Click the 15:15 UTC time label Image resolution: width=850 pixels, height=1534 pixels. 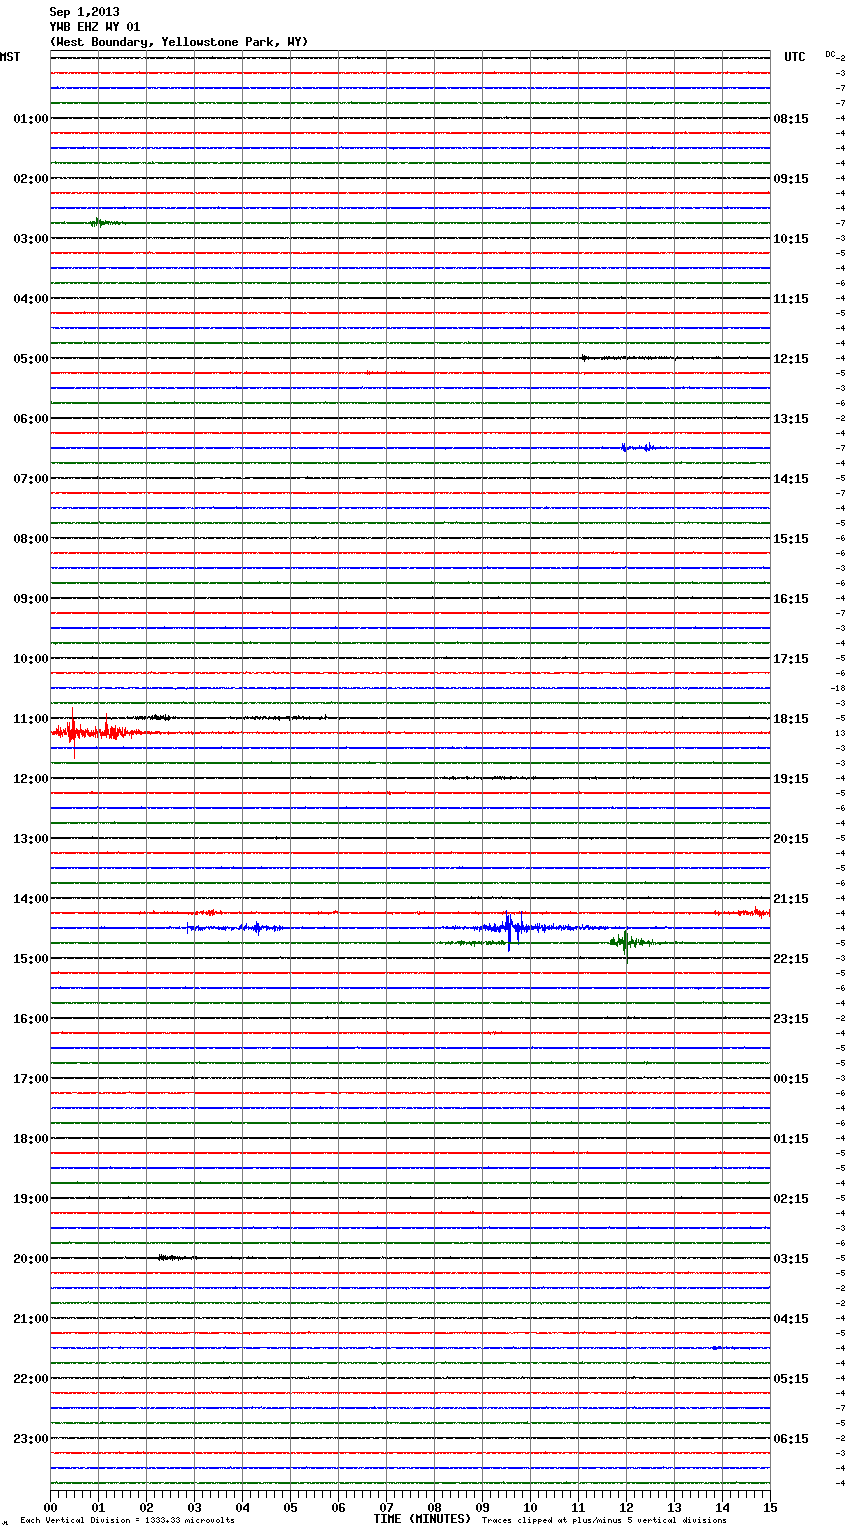[x=791, y=539]
